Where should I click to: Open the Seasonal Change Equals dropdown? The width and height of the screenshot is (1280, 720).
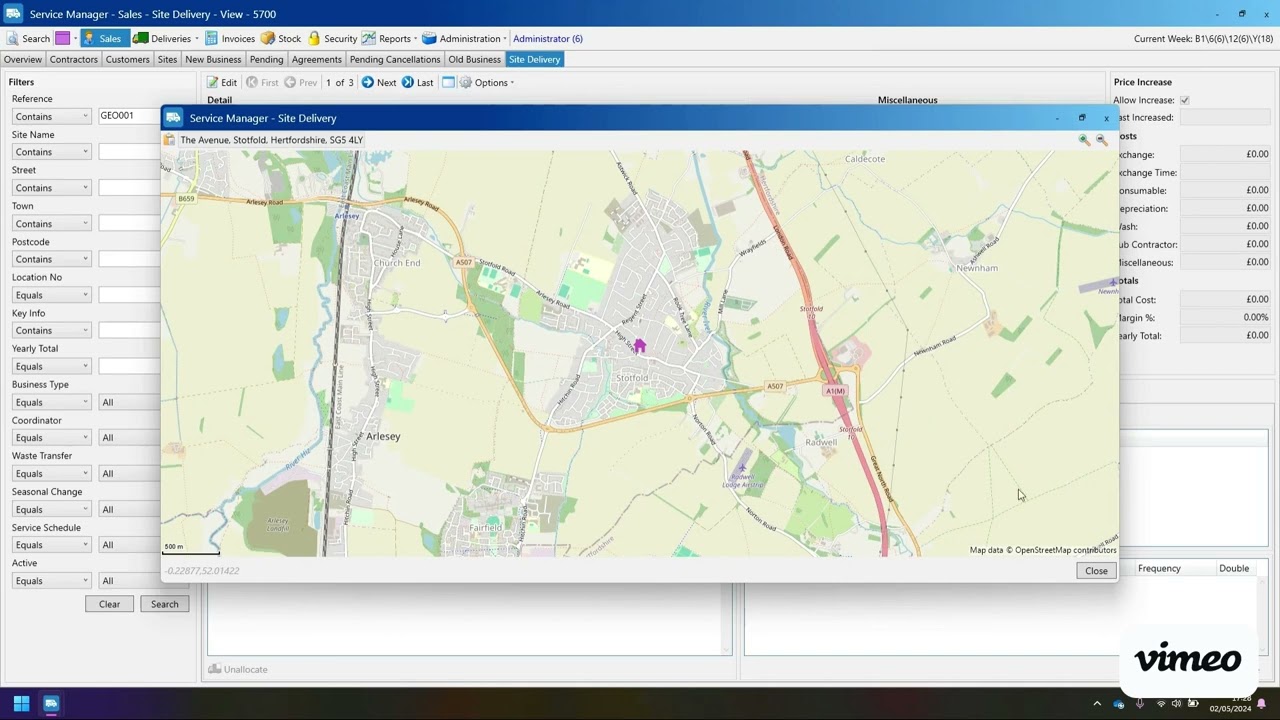tap(51, 509)
